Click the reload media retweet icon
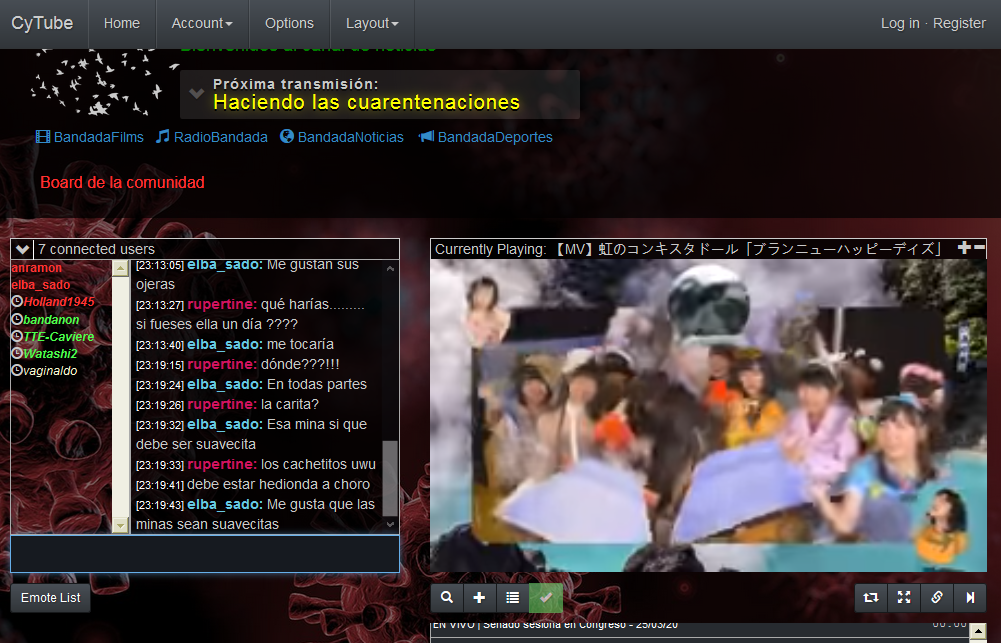Image resolution: width=1001 pixels, height=643 pixels. pos(871,598)
